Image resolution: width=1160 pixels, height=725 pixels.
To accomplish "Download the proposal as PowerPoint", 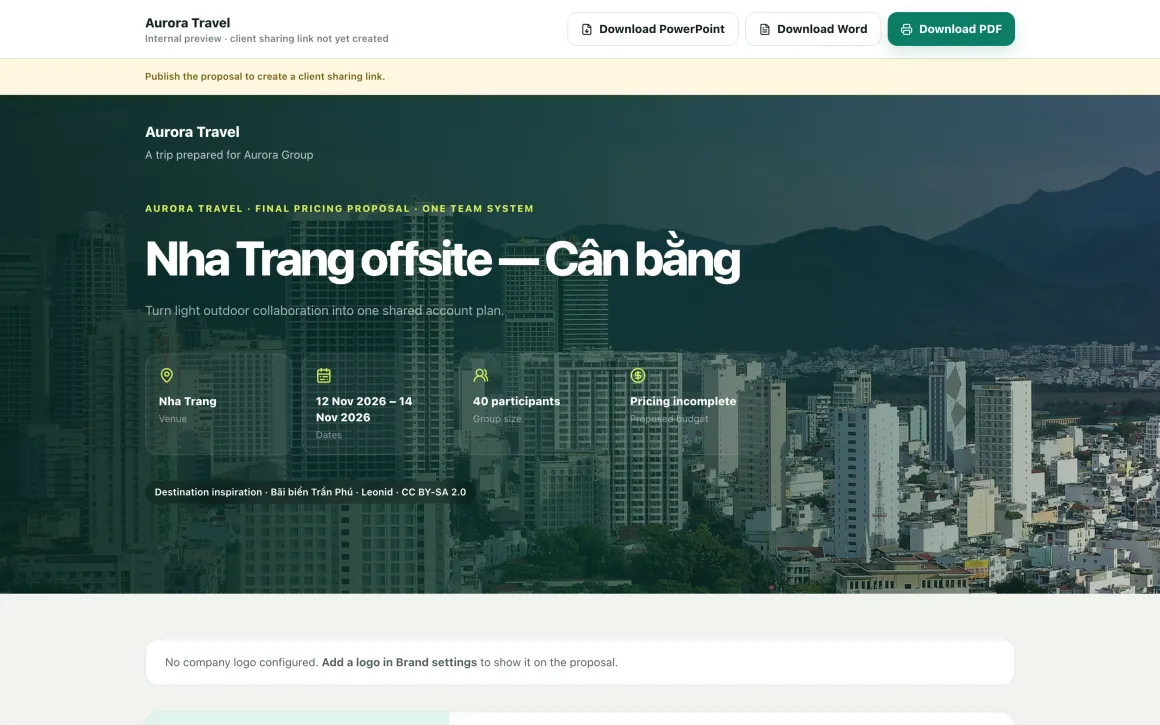I will pyautogui.click(x=652, y=29).
